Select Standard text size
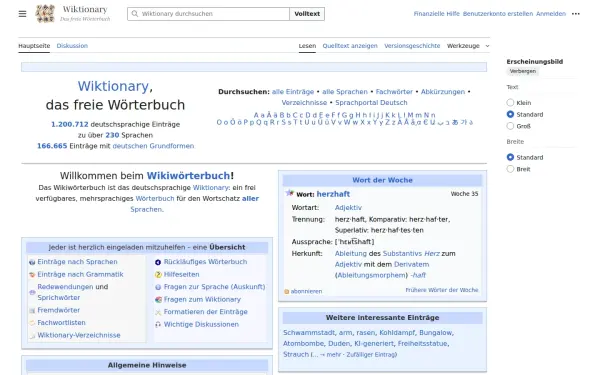The height and width of the screenshot is (375, 600). click(x=510, y=114)
